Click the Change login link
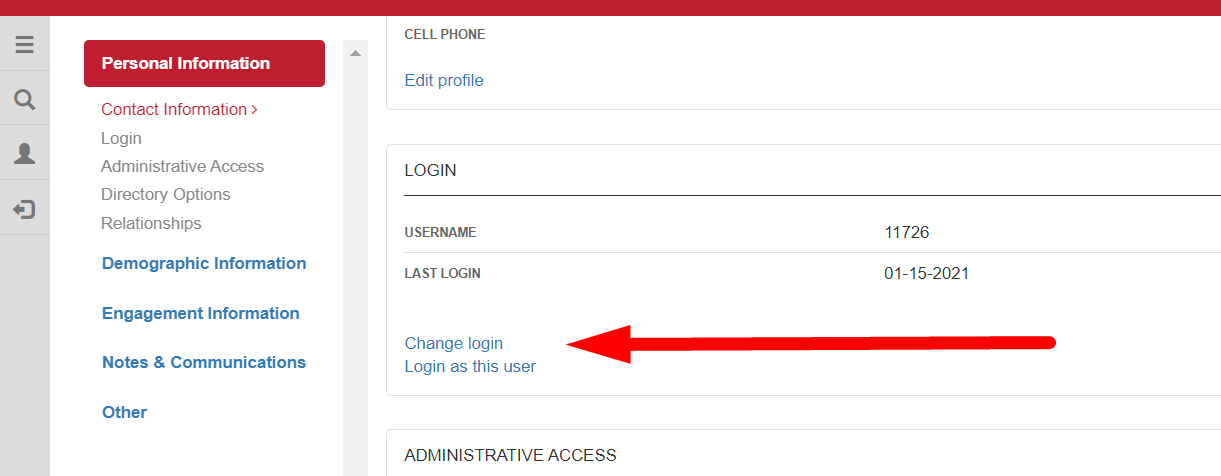 [x=454, y=343]
